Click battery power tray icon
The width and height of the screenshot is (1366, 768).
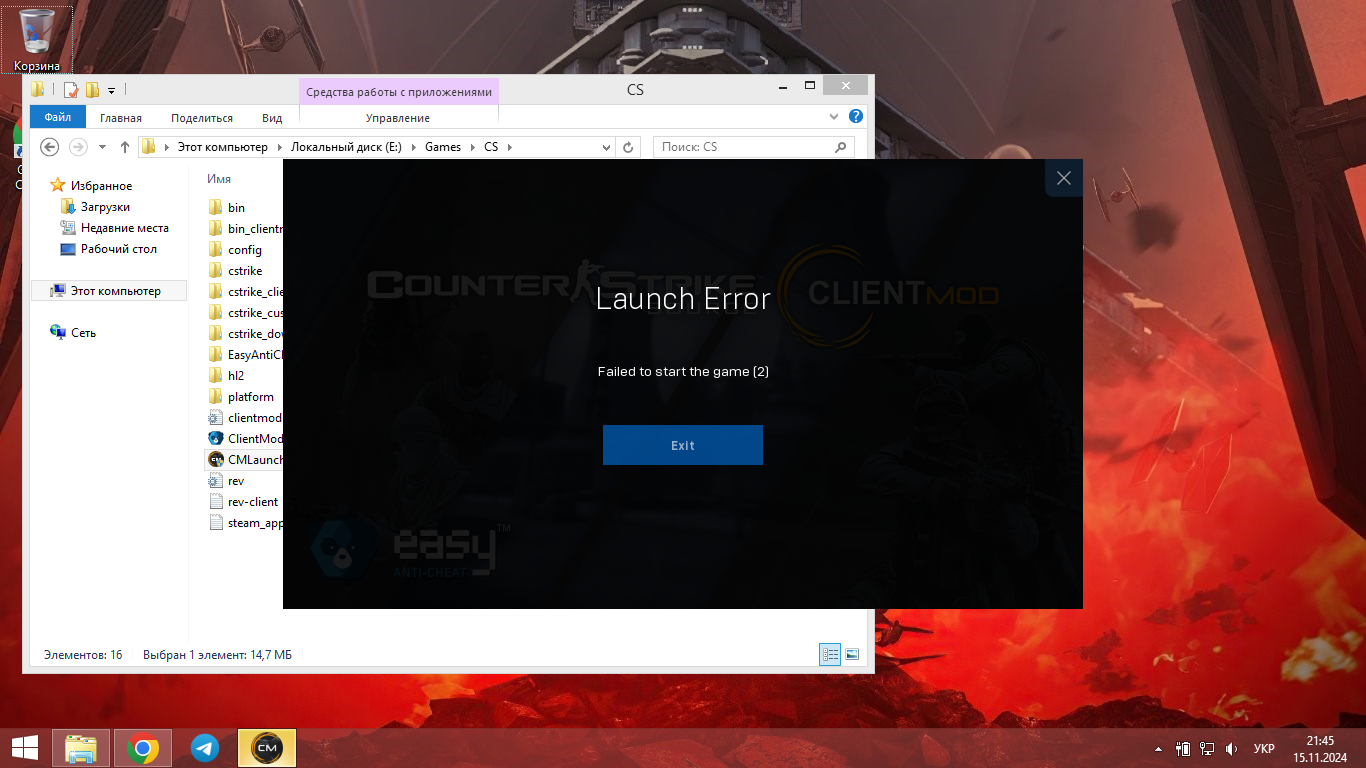(x=1183, y=748)
